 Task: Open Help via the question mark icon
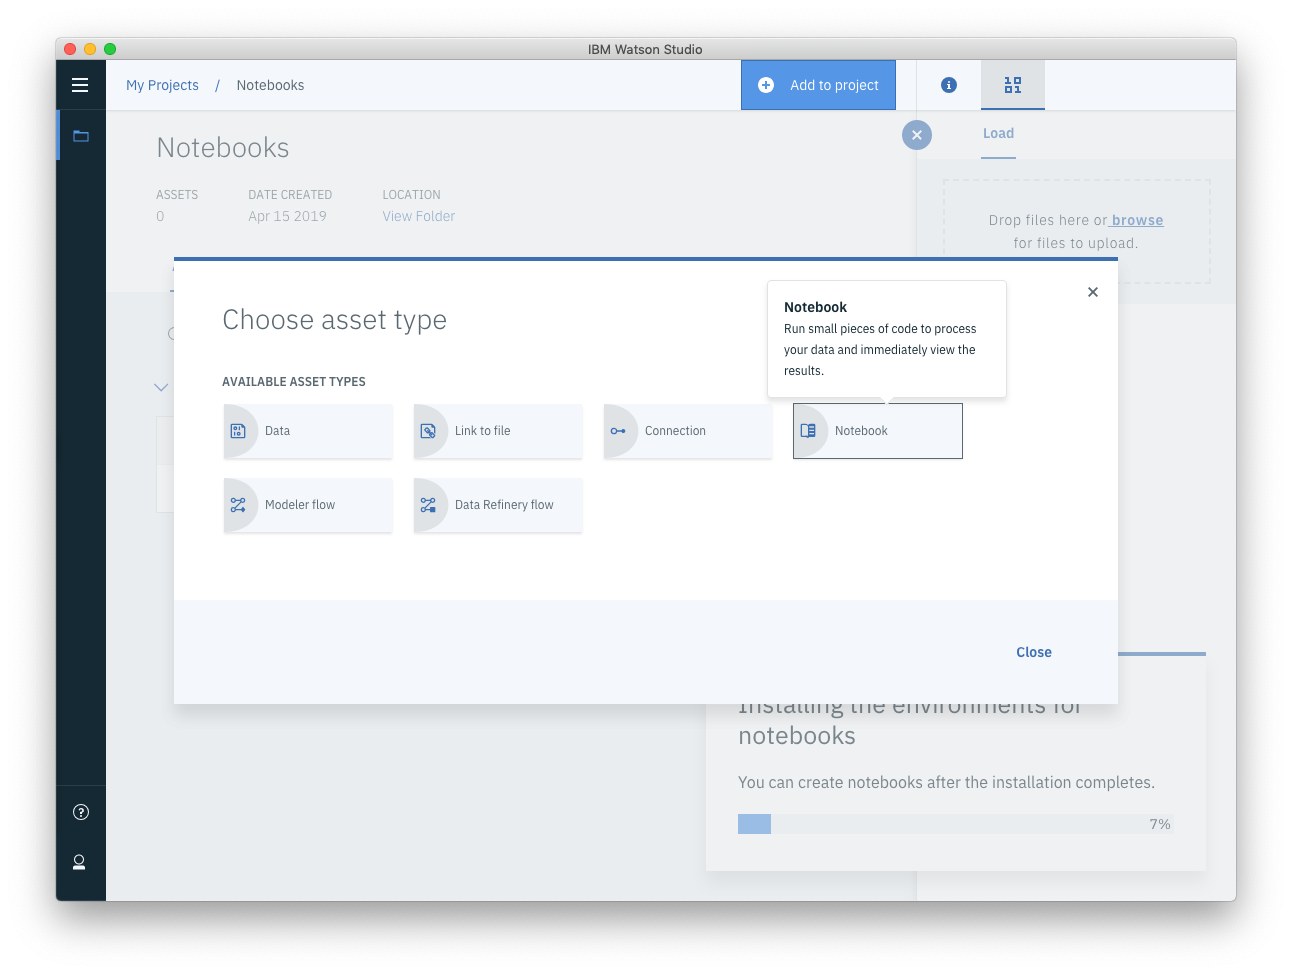tap(81, 812)
